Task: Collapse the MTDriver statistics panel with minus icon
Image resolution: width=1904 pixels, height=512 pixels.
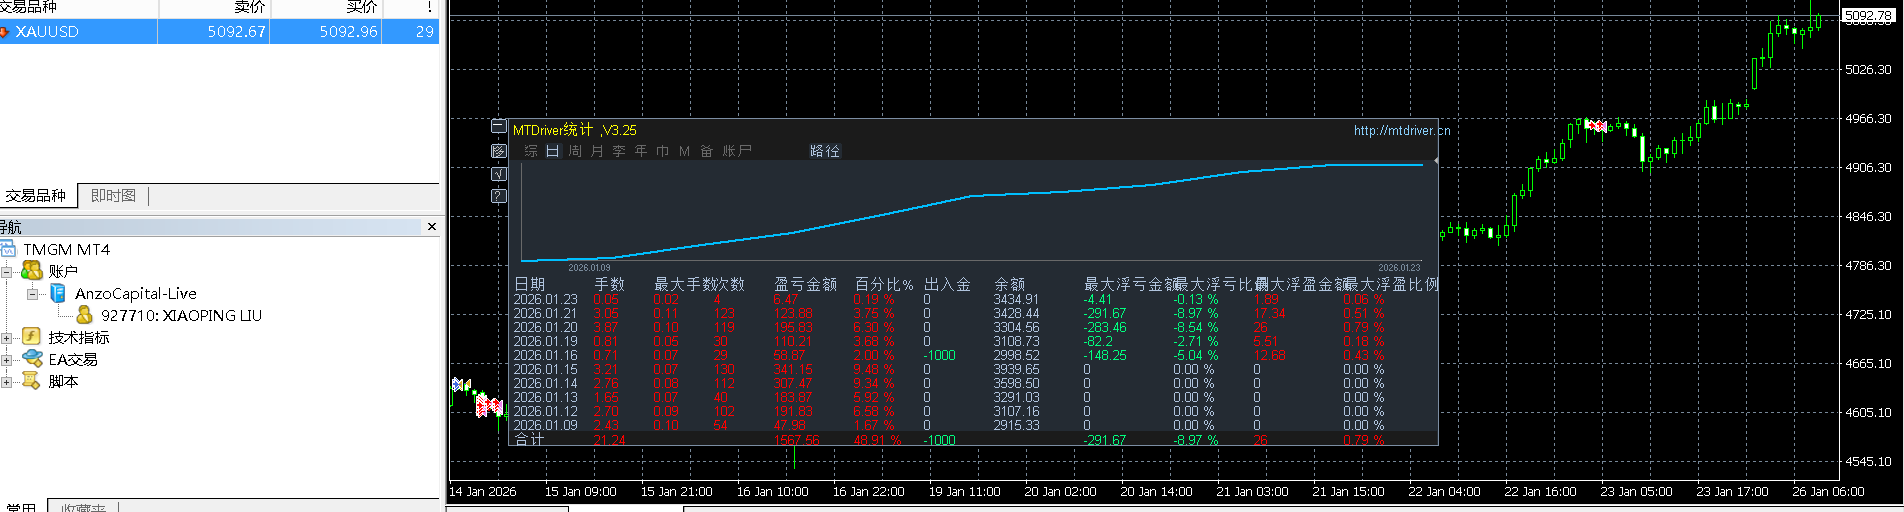Action: [x=499, y=126]
